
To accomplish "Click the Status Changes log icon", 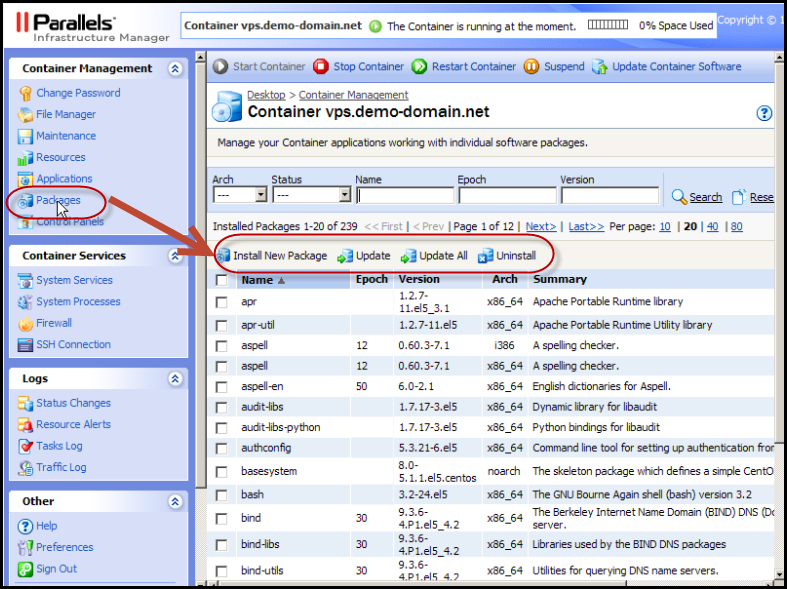I will point(25,403).
